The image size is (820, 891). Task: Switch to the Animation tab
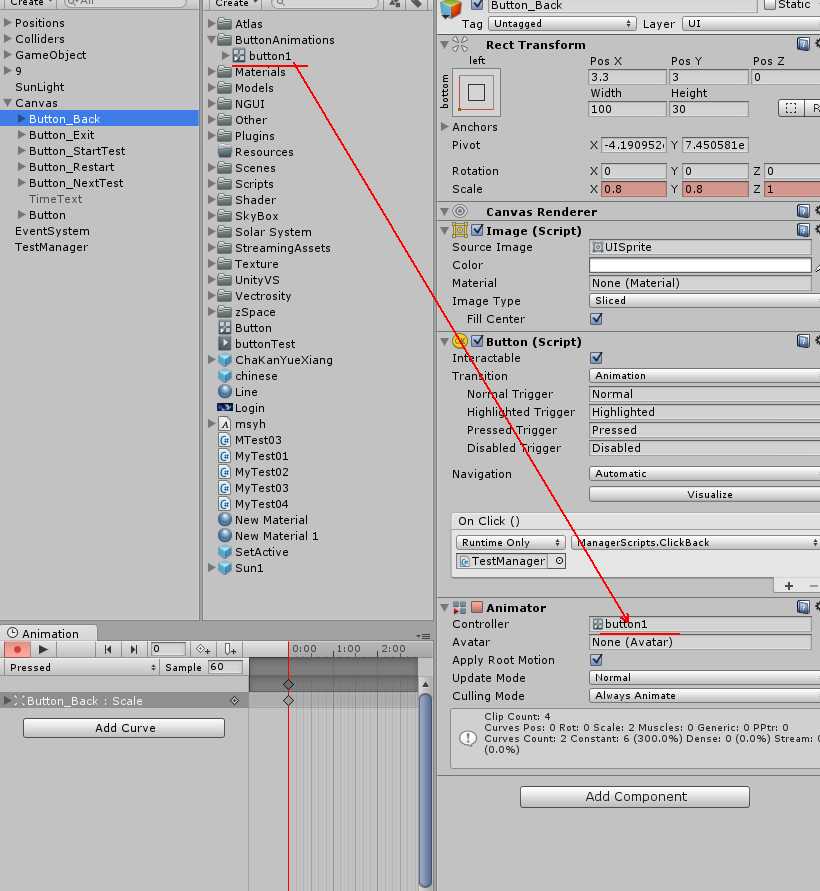[49, 633]
